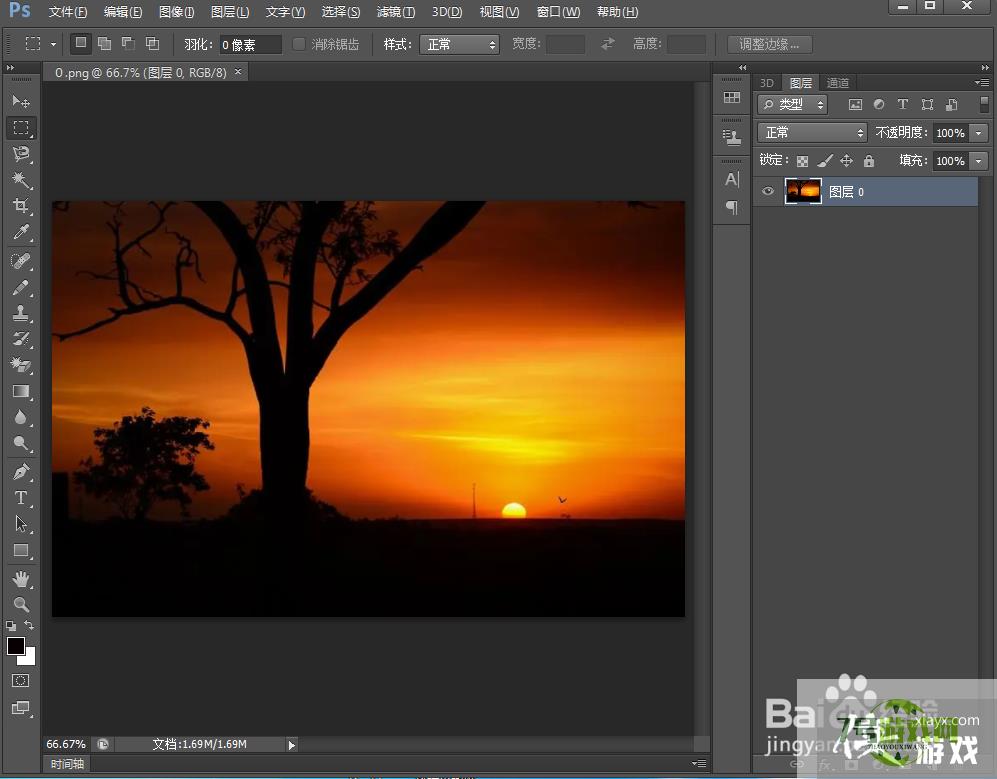Select the Lasso tool
Image resolution: width=997 pixels, height=779 pixels.
(x=21, y=154)
